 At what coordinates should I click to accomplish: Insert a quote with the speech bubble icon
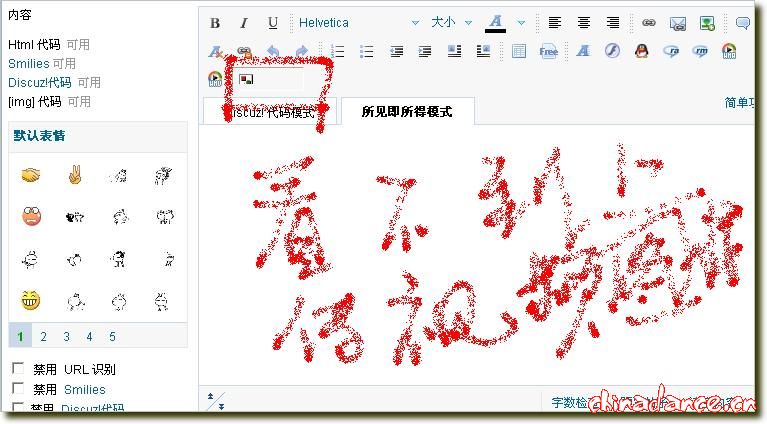coord(743,23)
